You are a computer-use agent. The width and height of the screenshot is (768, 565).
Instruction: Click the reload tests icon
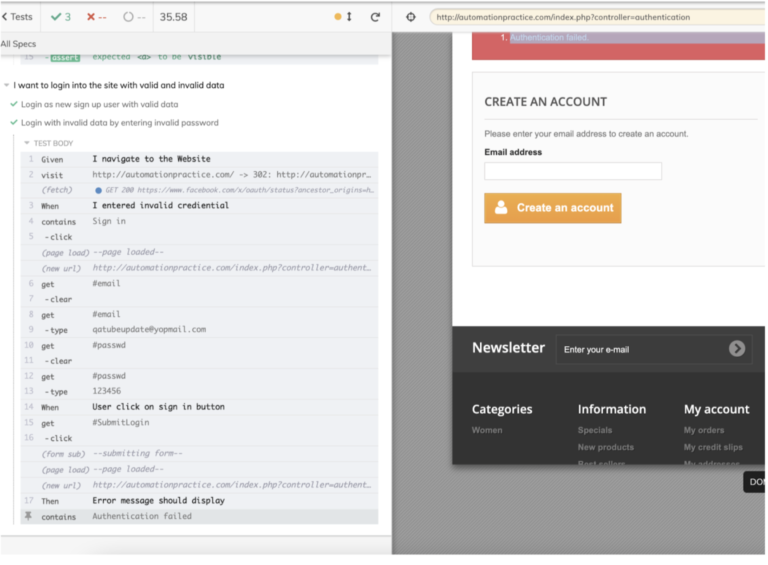(x=375, y=17)
